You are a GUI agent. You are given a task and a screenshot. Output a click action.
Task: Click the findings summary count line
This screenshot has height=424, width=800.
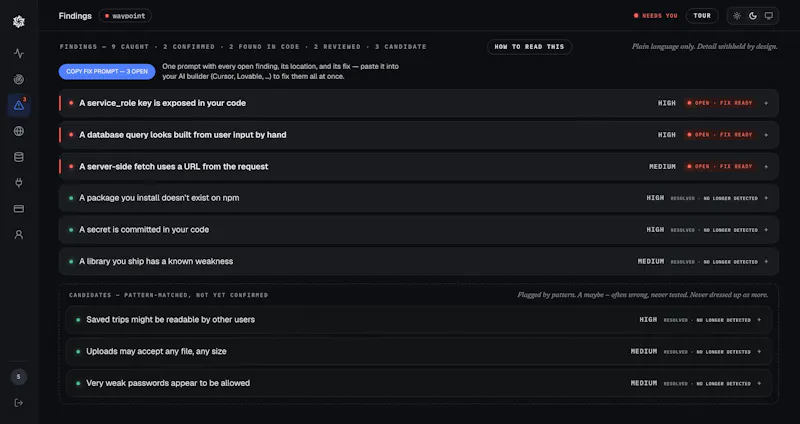pyautogui.click(x=243, y=46)
